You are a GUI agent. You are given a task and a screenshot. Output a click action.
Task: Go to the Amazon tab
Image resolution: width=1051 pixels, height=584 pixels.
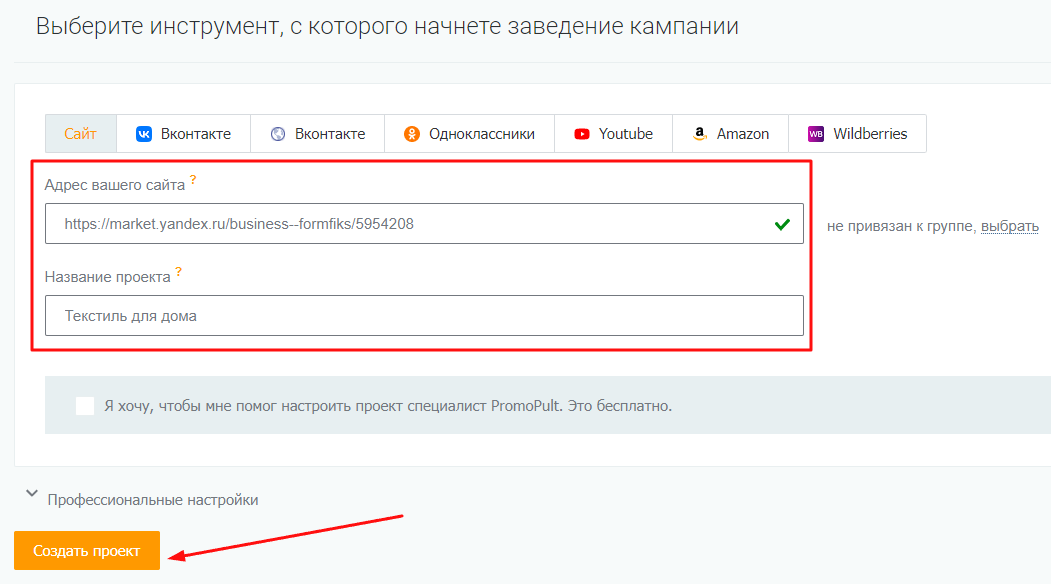(731, 133)
